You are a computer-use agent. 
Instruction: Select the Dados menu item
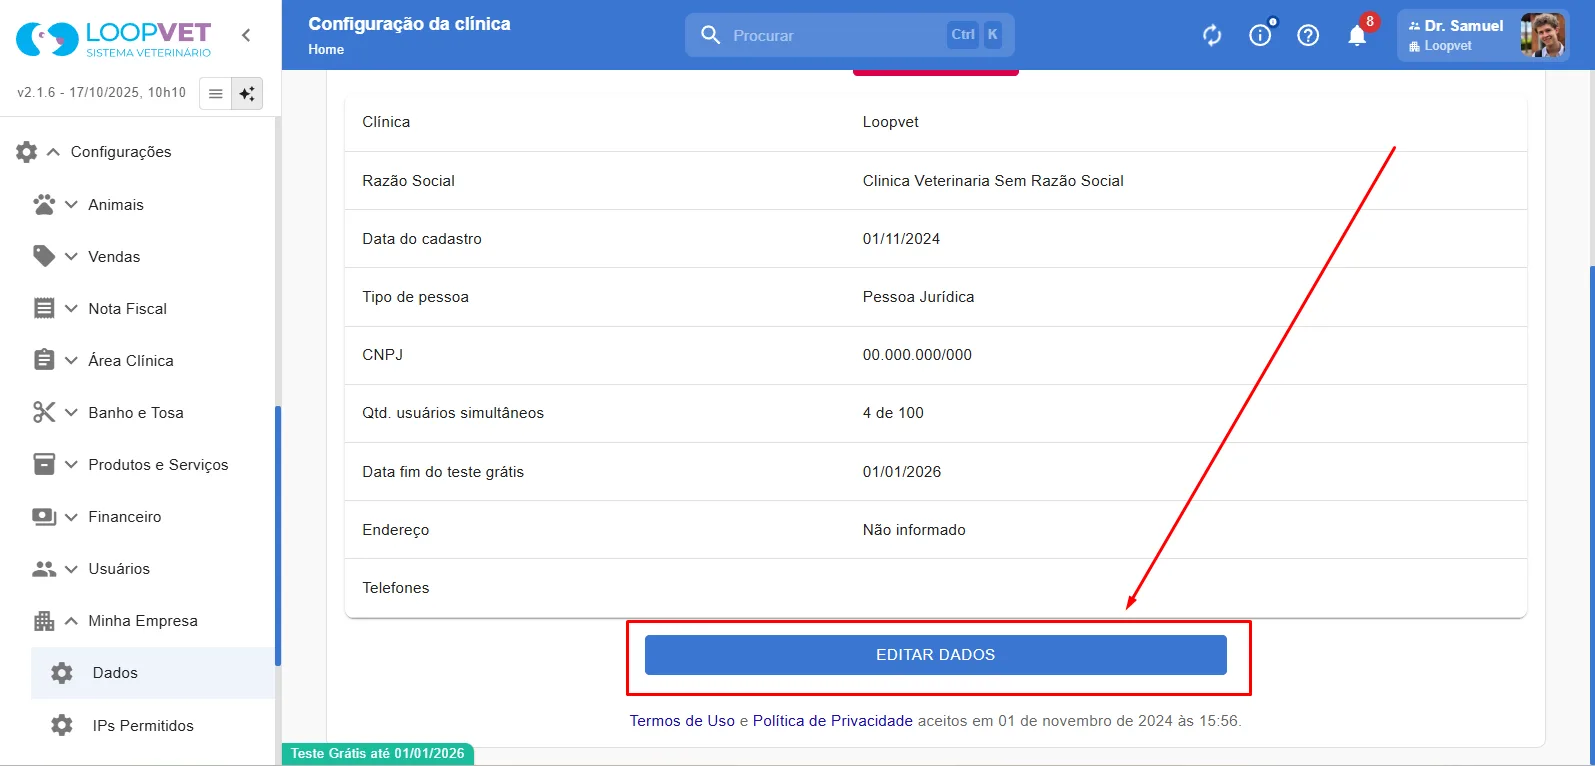(153, 673)
